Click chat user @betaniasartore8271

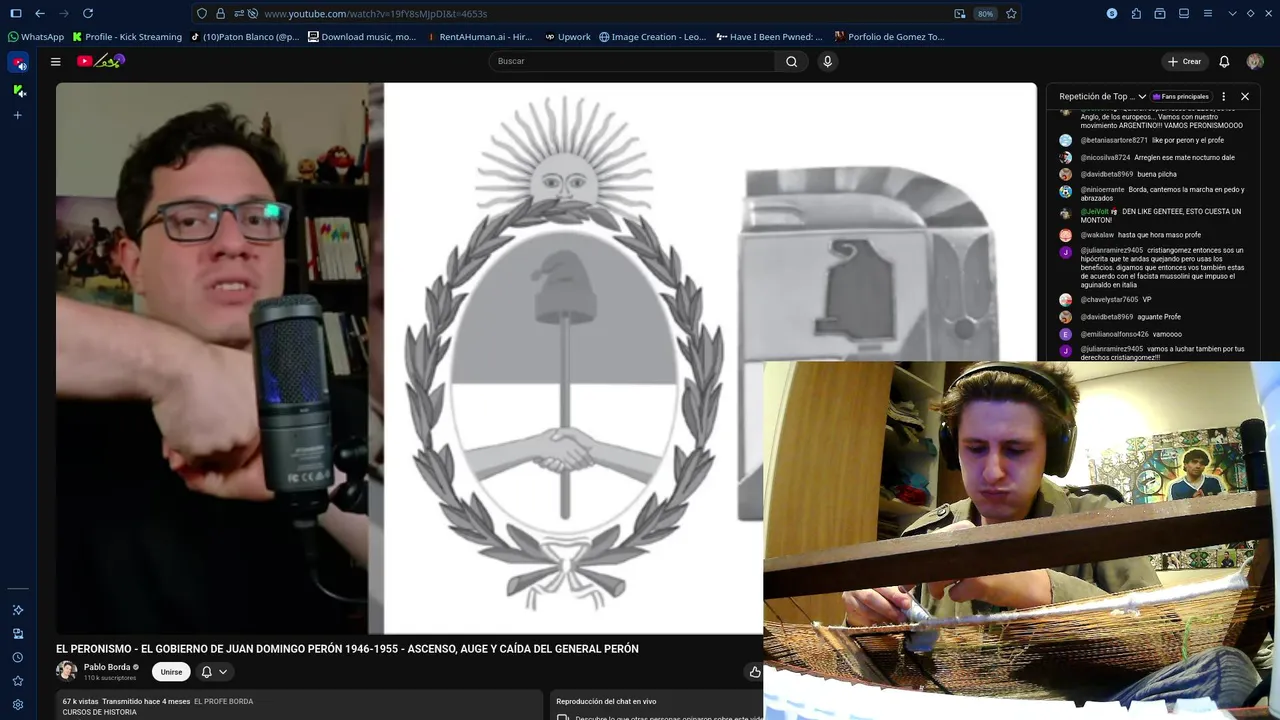pyautogui.click(x=1114, y=140)
